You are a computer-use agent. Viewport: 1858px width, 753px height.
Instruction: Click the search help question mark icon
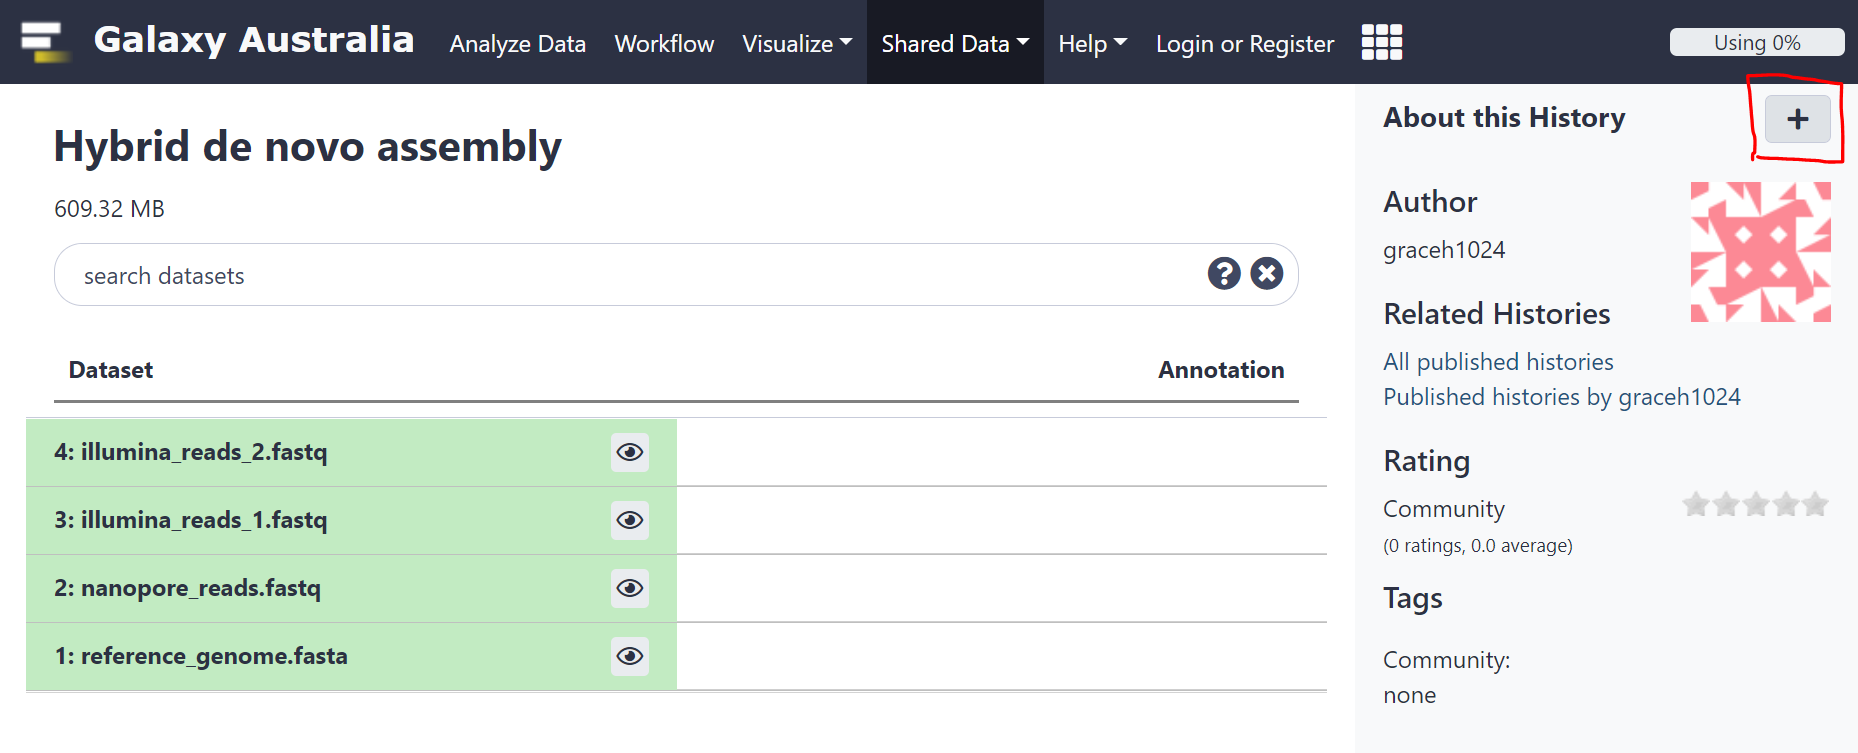(1223, 274)
